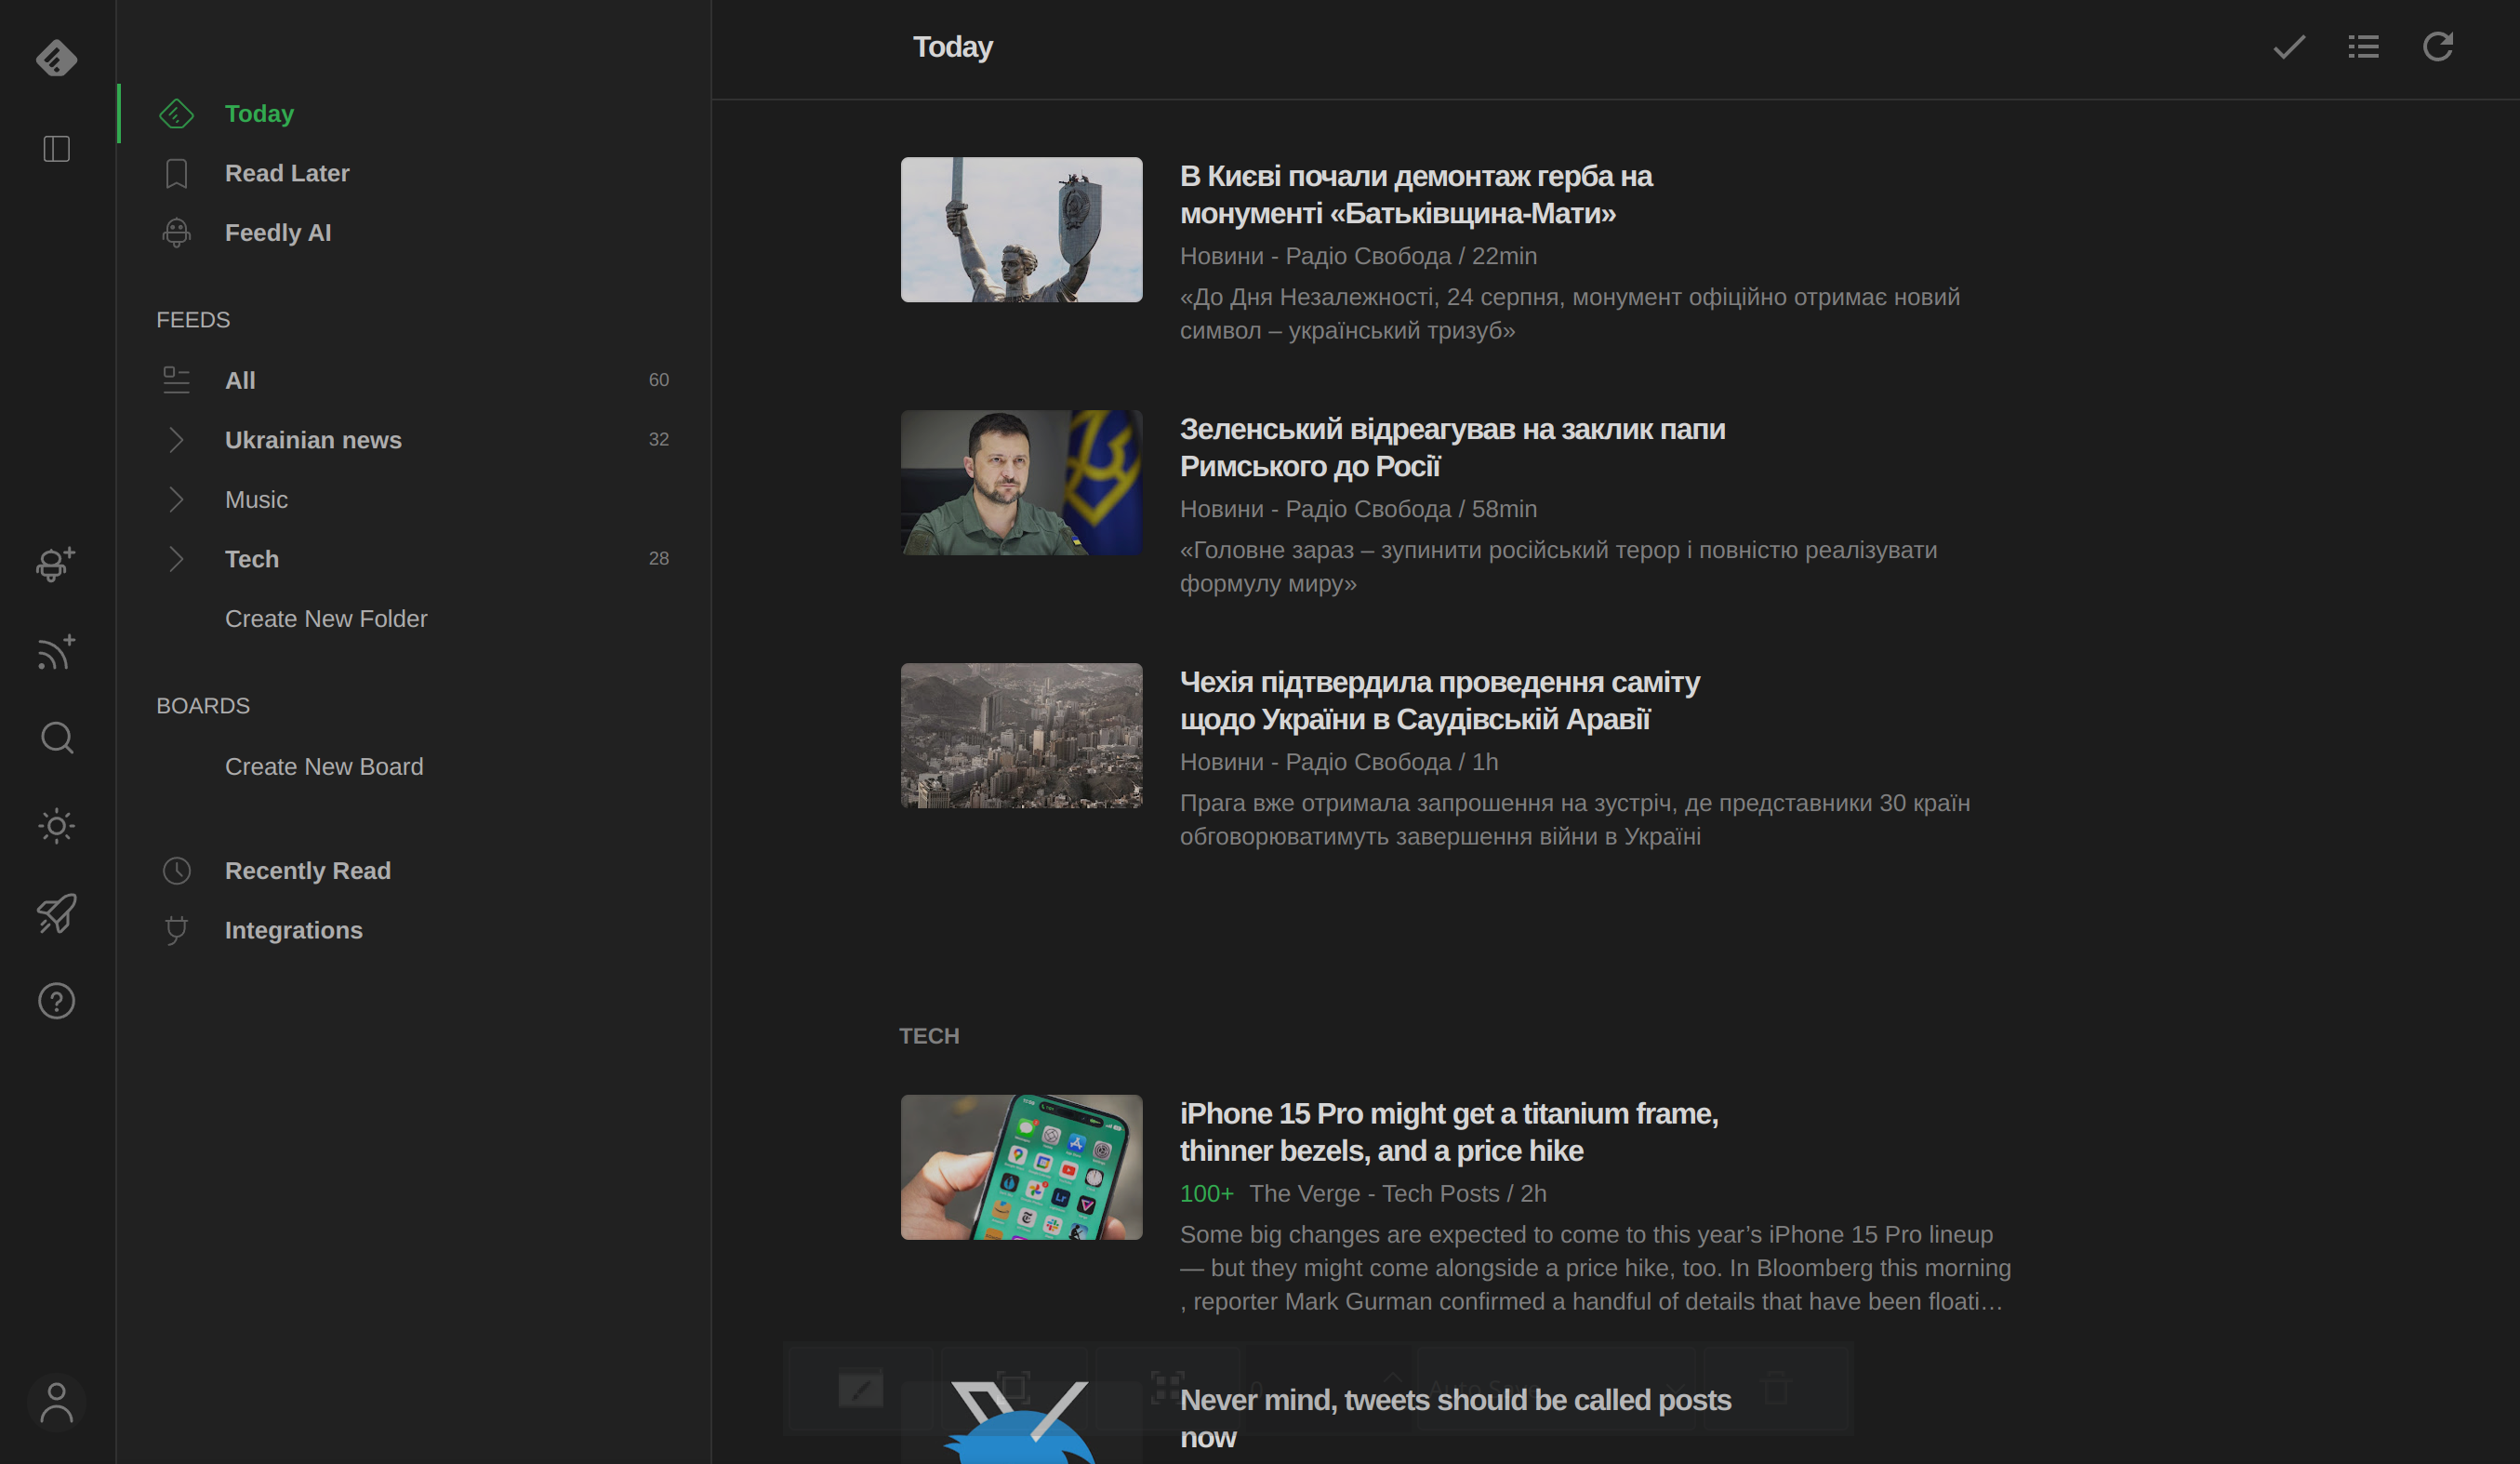2520x1464 pixels.
Task: Click the Zelensky photo thumbnail
Action: coord(1021,482)
